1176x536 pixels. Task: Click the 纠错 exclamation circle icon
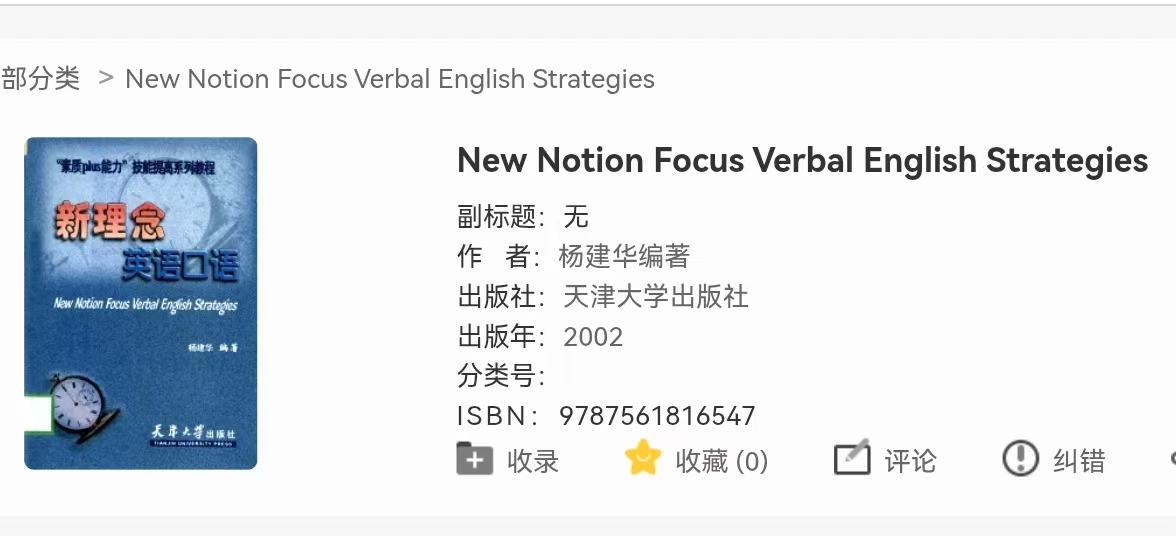point(1020,459)
